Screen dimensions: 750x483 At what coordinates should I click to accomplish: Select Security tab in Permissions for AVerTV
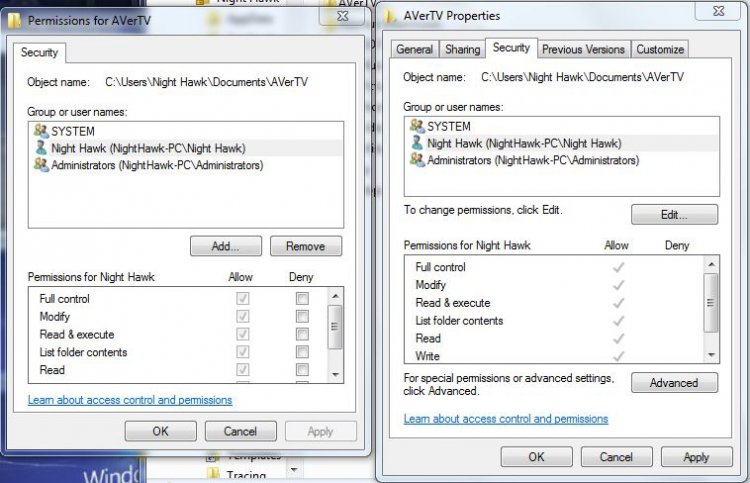pos(39,53)
